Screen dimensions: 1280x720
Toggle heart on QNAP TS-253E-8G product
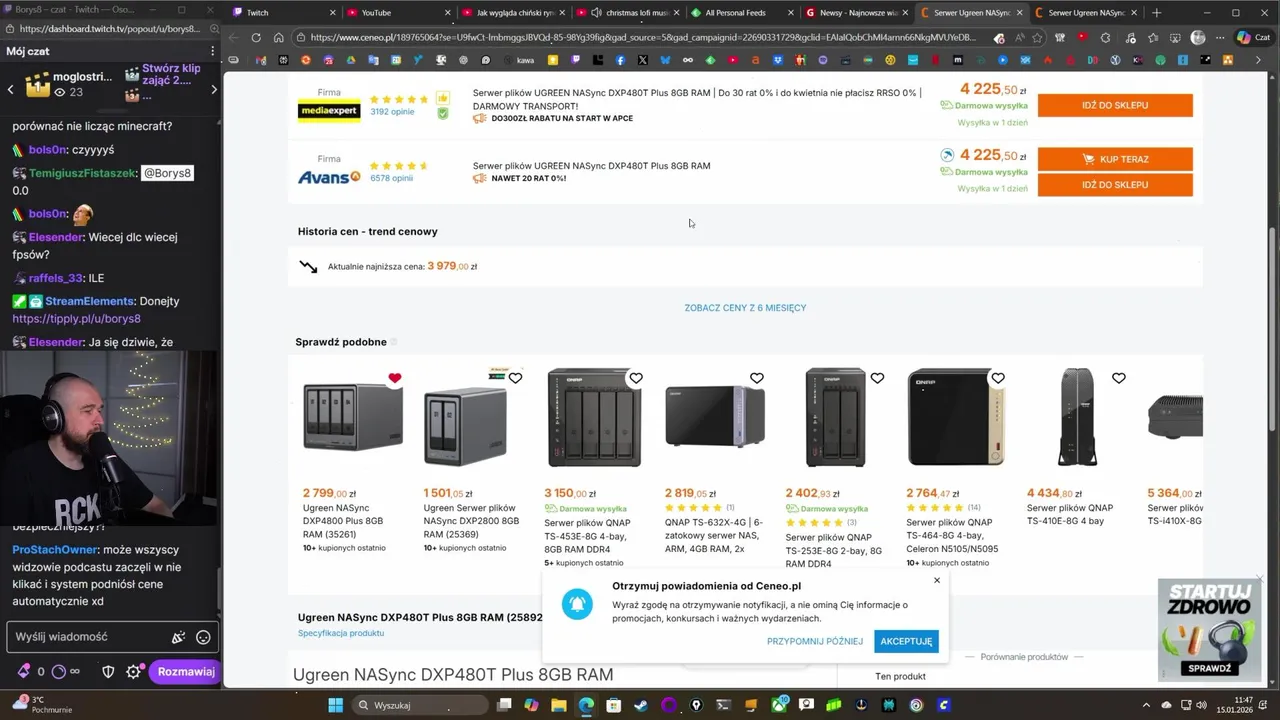[877, 378]
